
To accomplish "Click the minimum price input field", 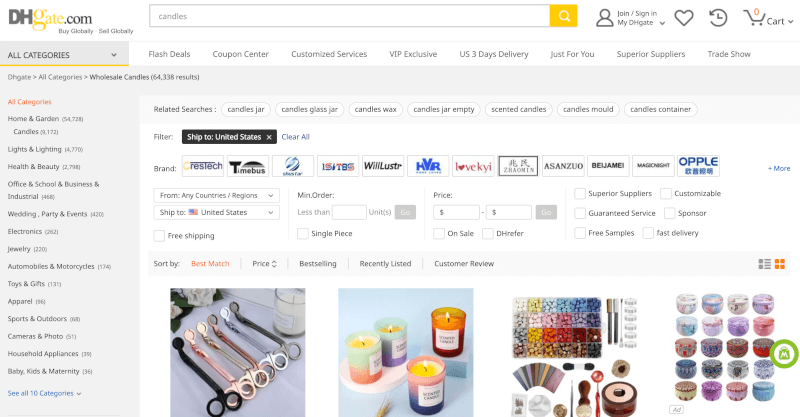I will click(x=456, y=212).
